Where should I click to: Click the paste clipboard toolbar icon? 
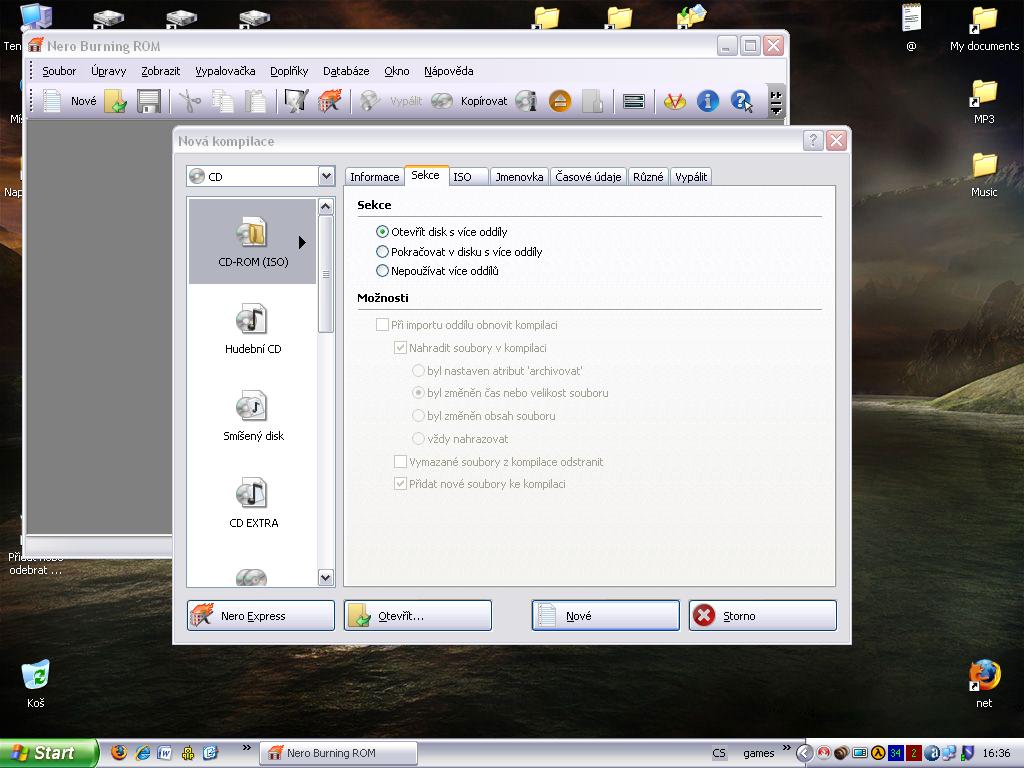pyautogui.click(x=255, y=101)
